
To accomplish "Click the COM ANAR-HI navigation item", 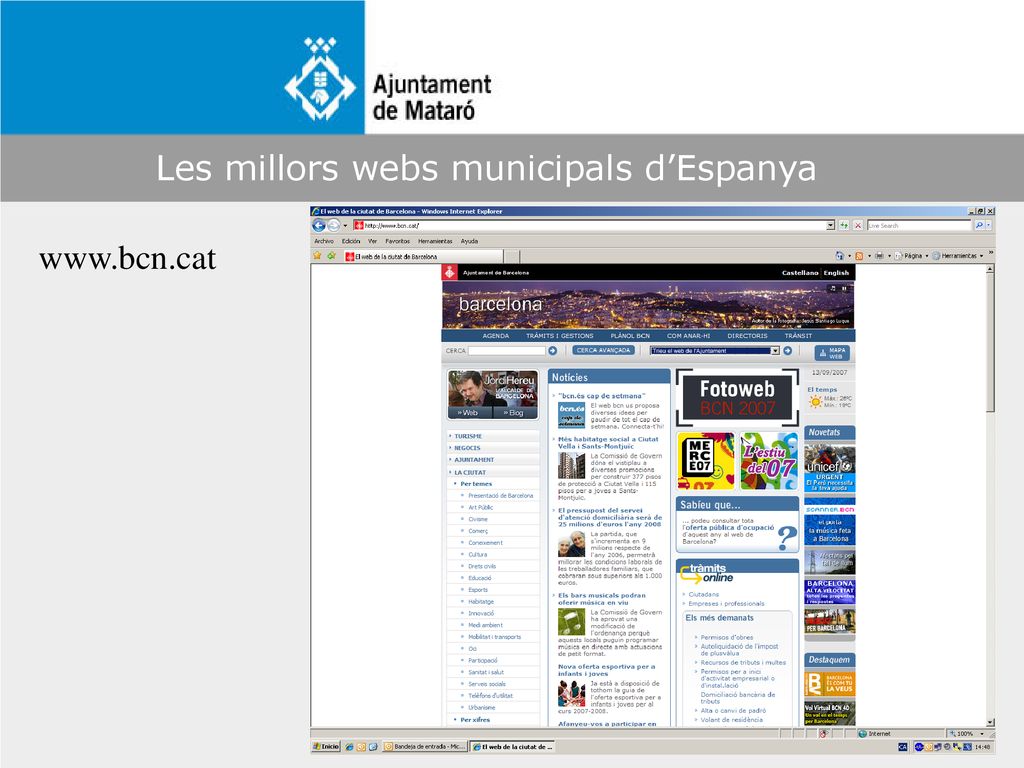I will [x=688, y=336].
